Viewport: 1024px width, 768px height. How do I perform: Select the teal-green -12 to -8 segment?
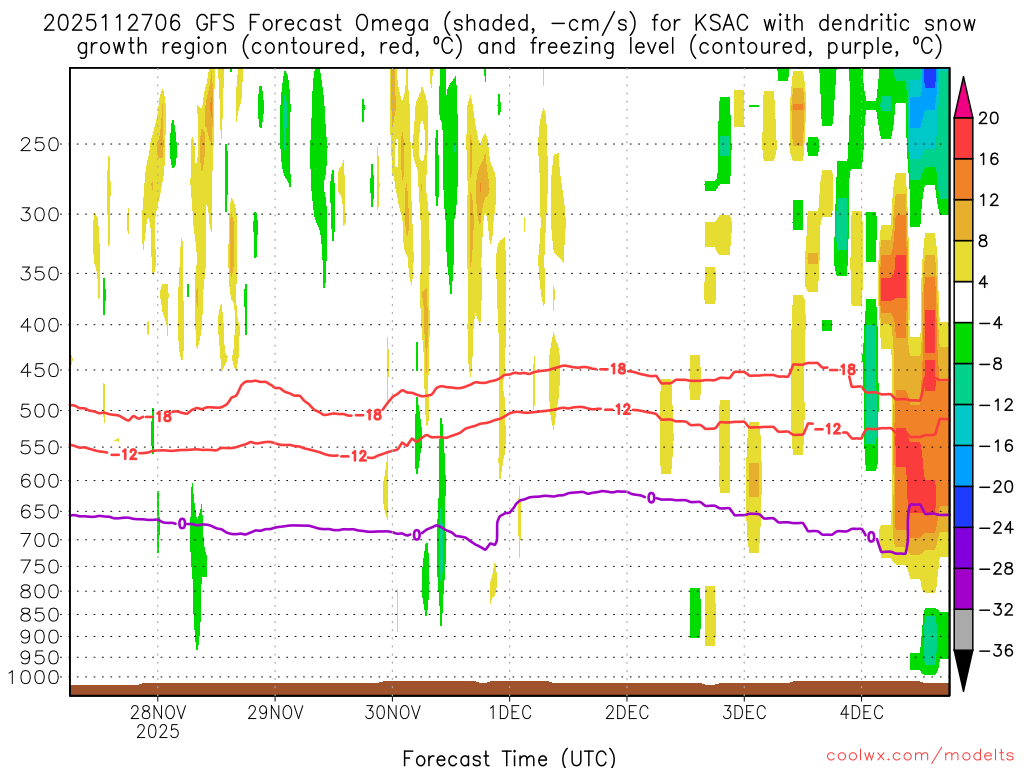click(963, 384)
